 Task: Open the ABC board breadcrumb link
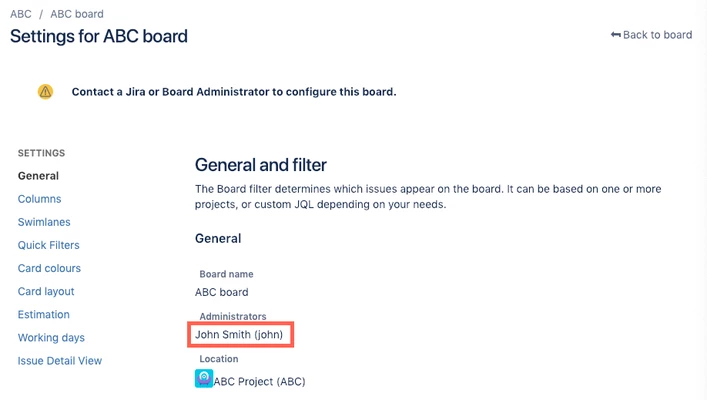coord(77,14)
